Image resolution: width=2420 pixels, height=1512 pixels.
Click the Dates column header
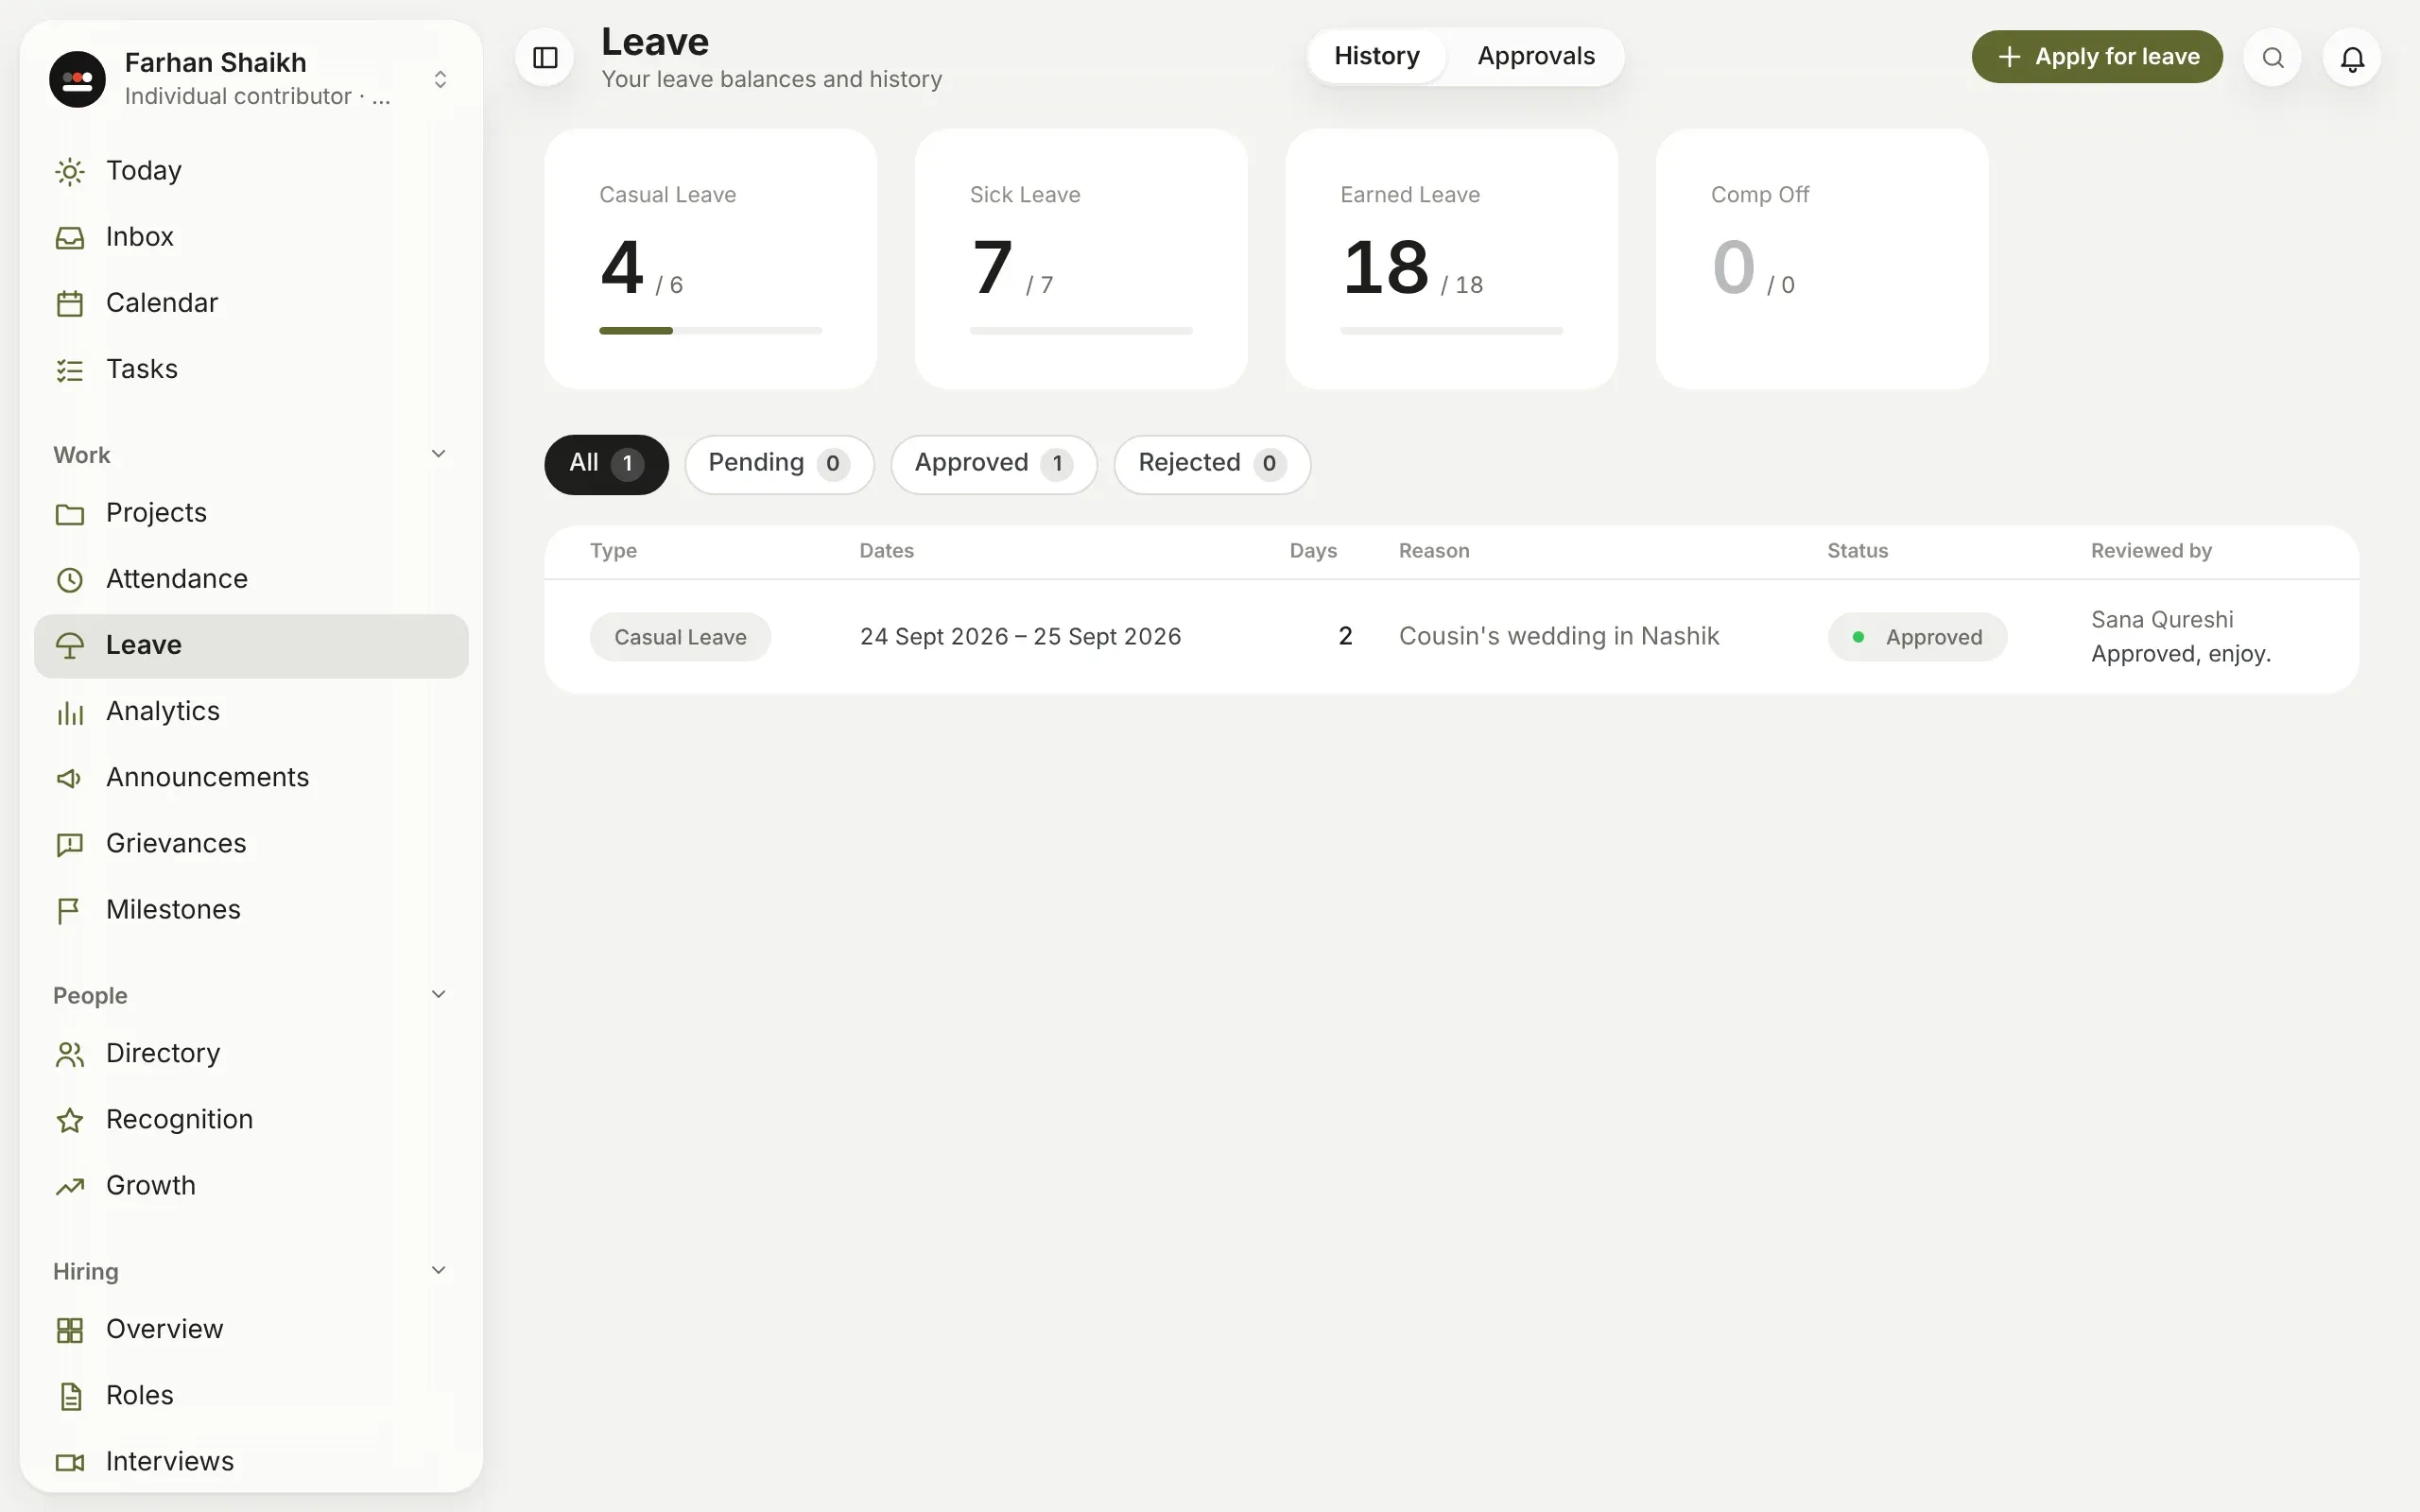pyautogui.click(x=886, y=551)
